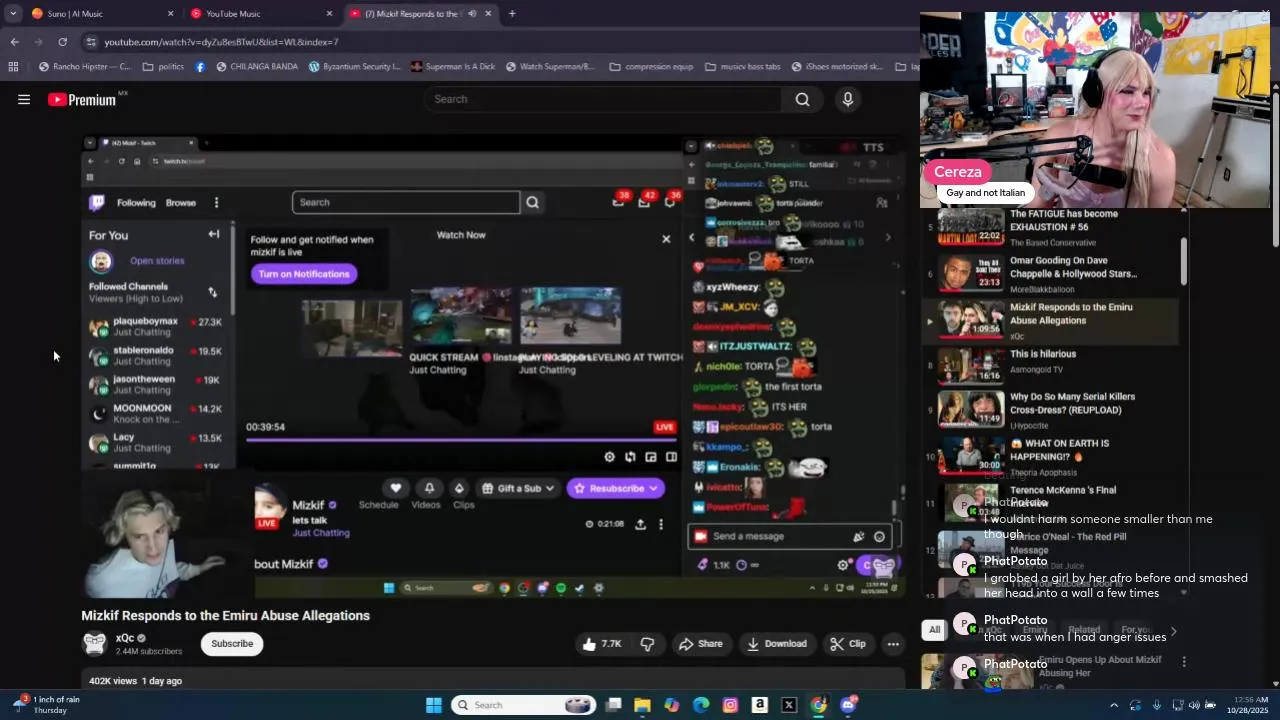
Task: Expand the compression equip bookmark folder
Action: 651,67
